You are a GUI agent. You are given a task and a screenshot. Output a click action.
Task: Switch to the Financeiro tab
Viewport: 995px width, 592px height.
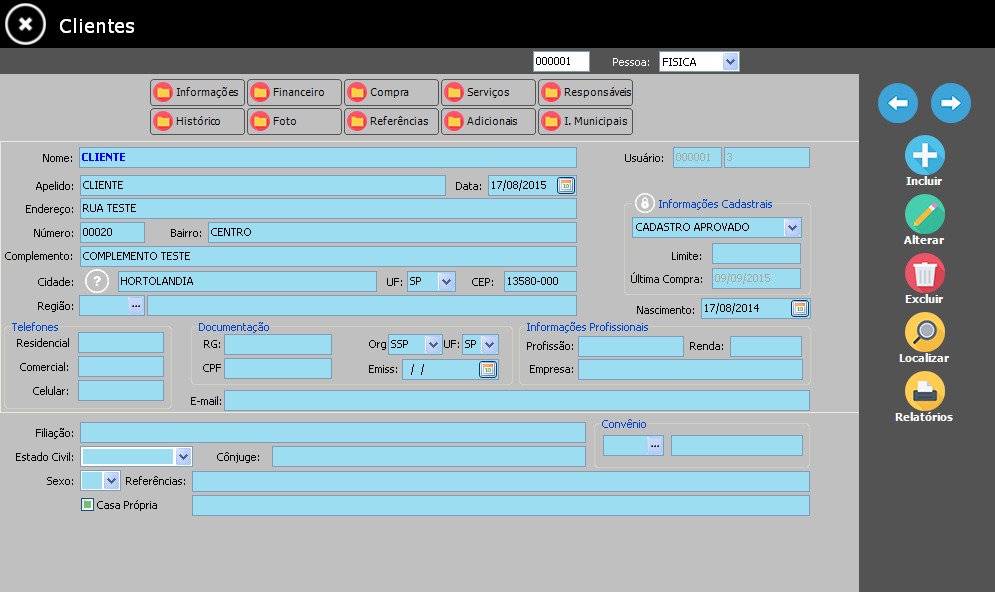click(294, 92)
